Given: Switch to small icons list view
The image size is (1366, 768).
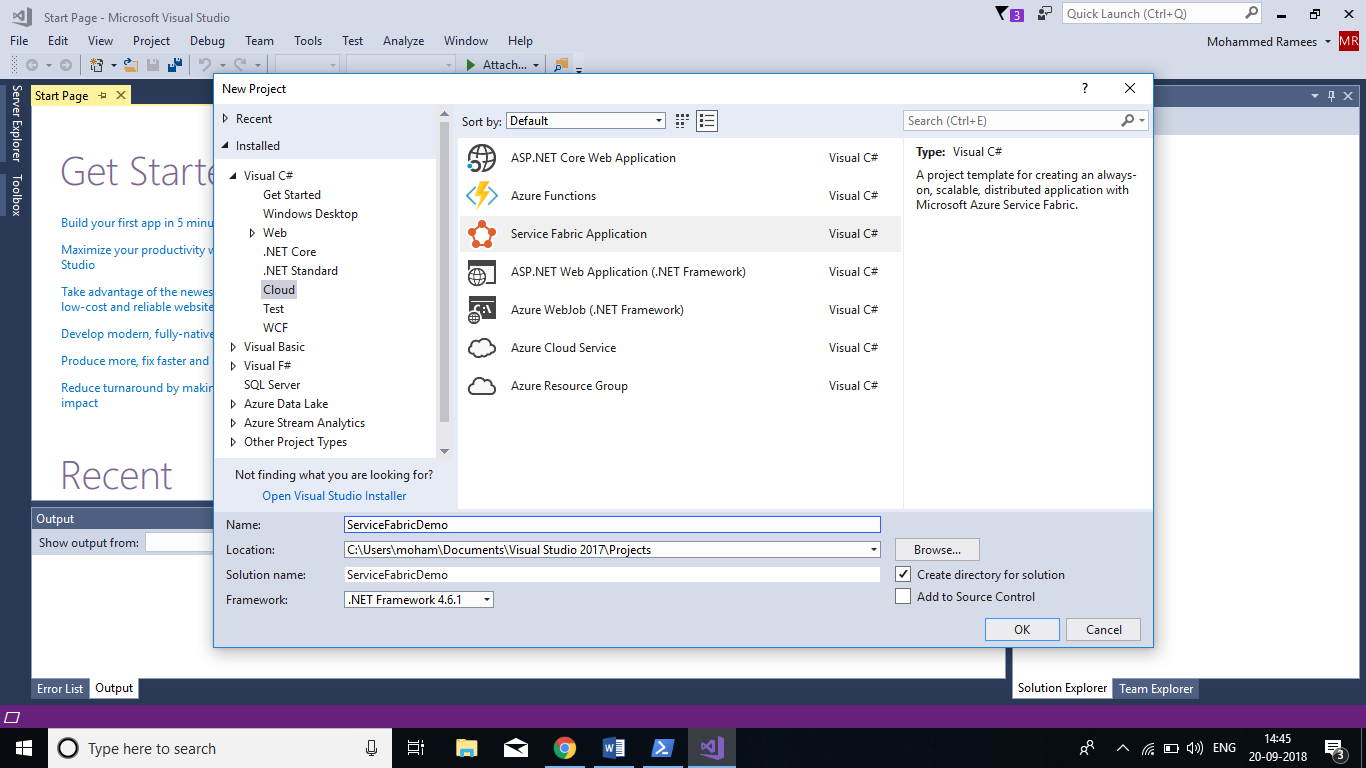Looking at the screenshot, I should [x=682, y=121].
